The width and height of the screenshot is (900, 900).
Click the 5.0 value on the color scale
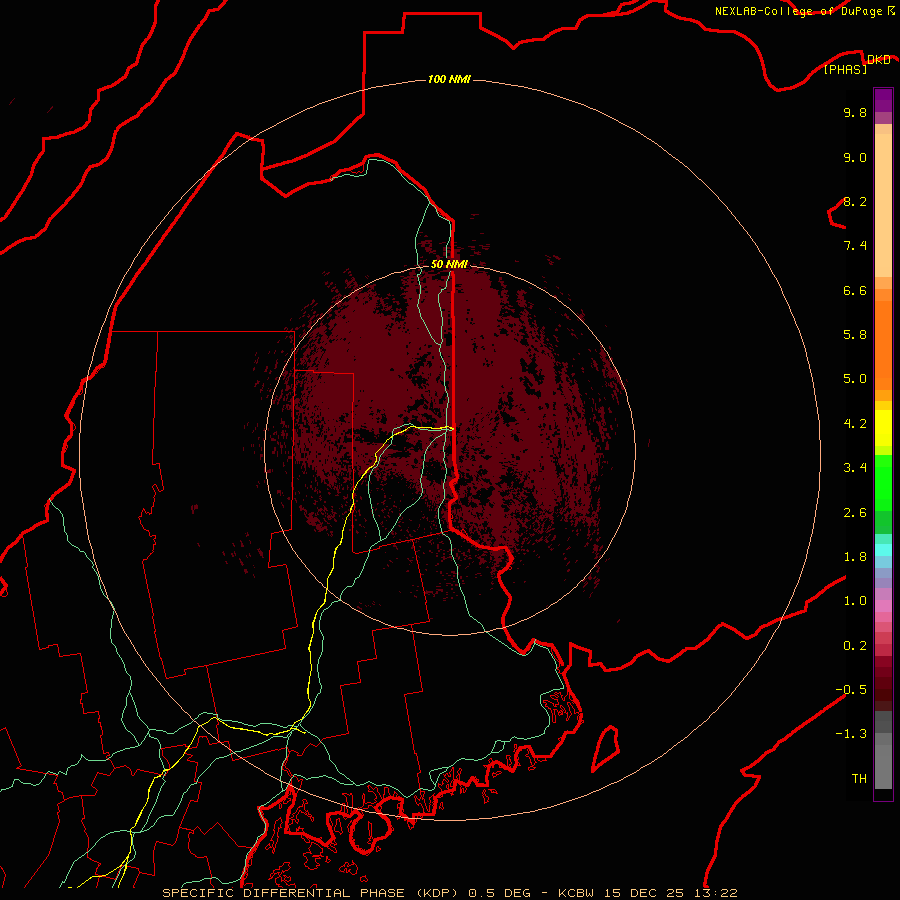click(x=855, y=379)
